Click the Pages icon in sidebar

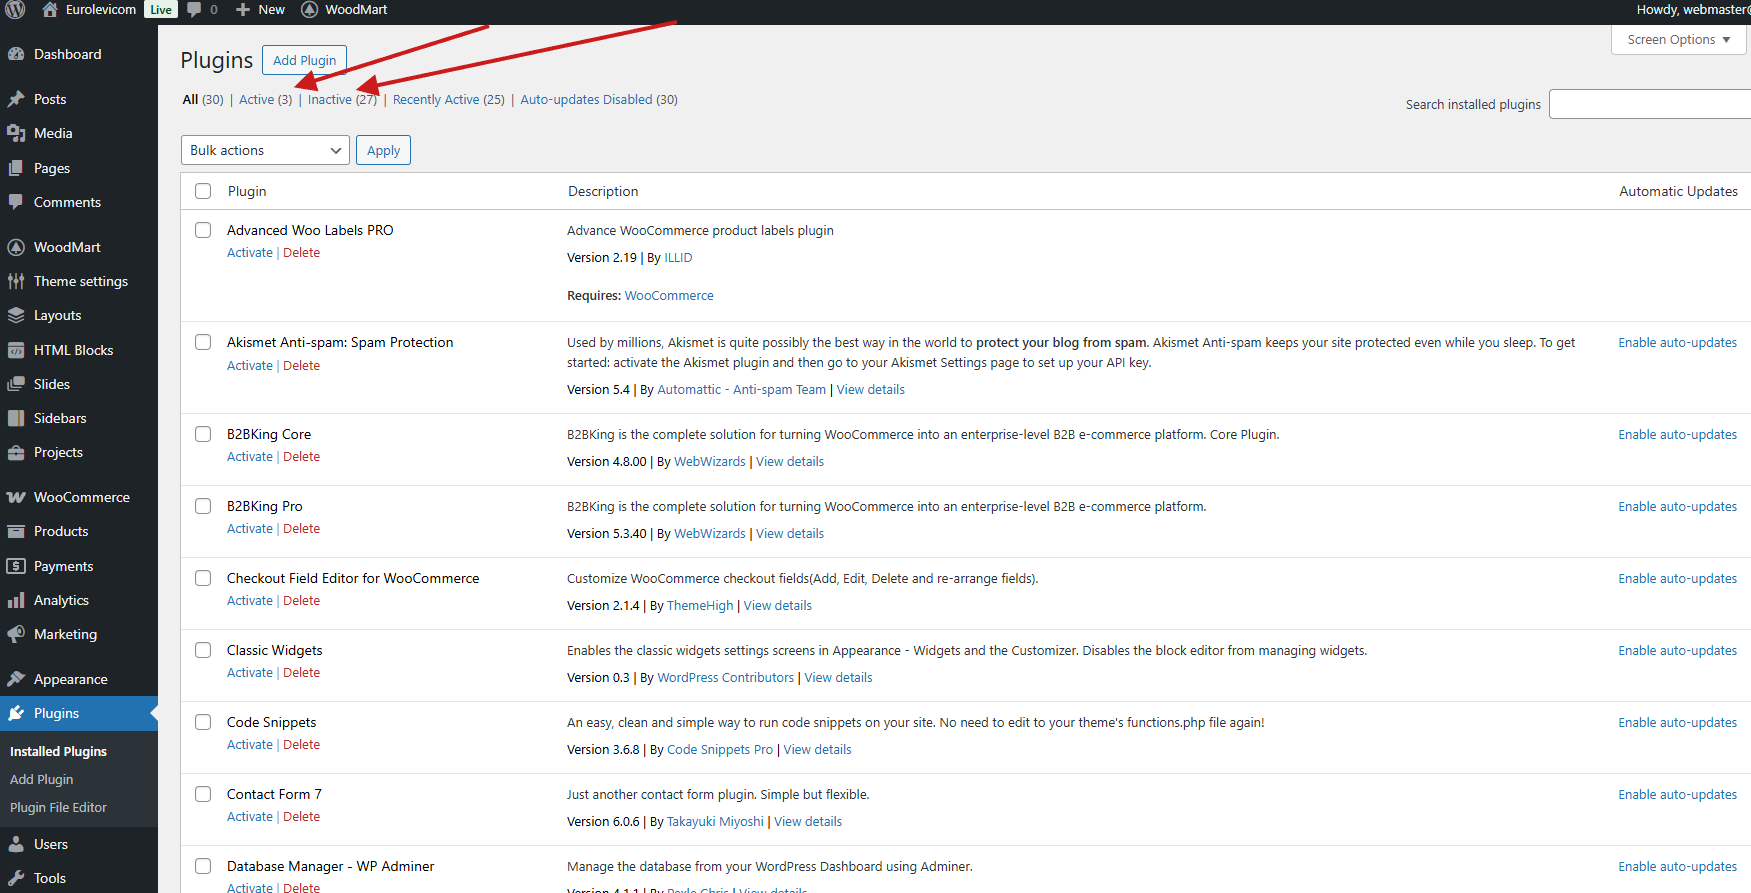click(x=16, y=168)
